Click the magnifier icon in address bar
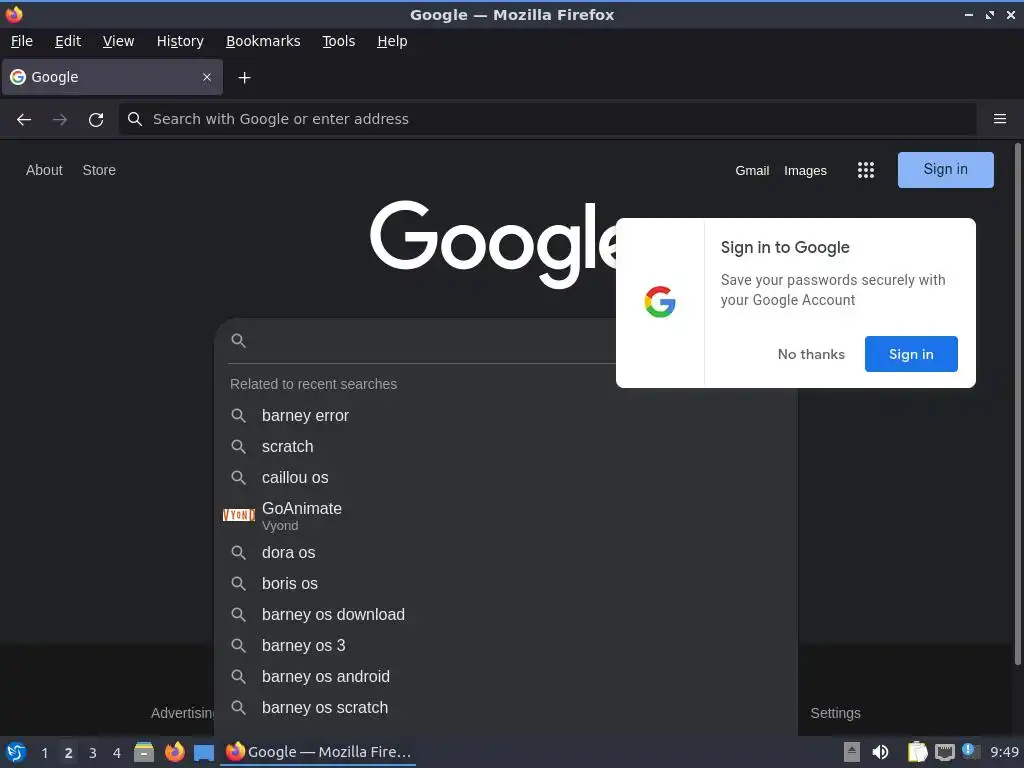The image size is (1024, 768). pyautogui.click(x=135, y=119)
